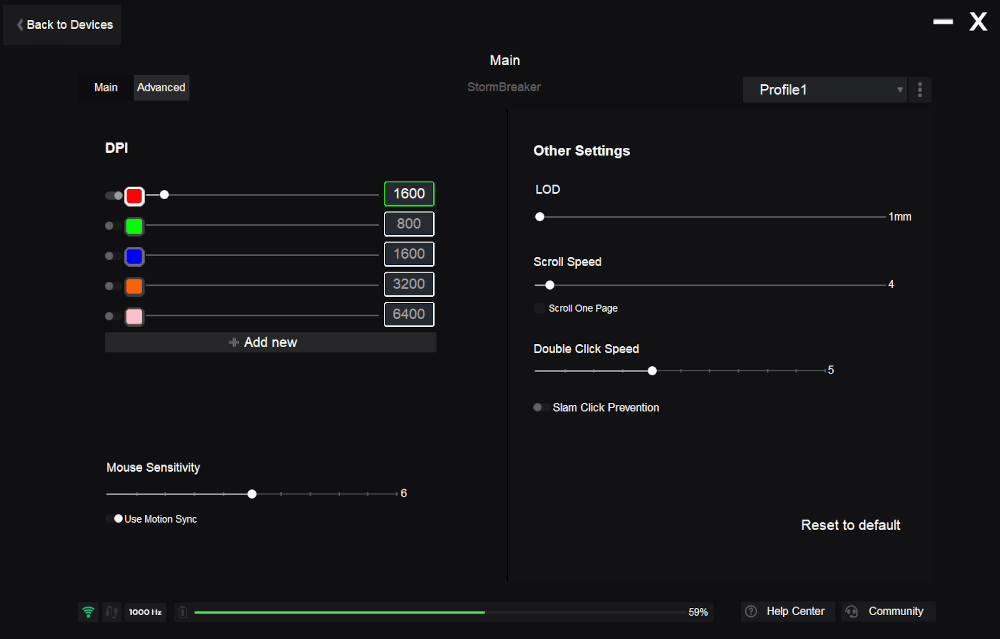Image resolution: width=1000 pixels, height=639 pixels.
Task: Enable the pink DPI stage toggle
Action: coord(113,316)
